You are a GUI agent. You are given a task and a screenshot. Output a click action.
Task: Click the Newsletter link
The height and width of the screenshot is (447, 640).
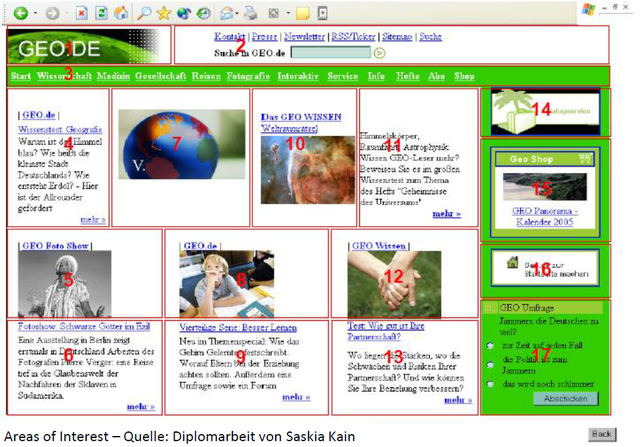pos(304,36)
